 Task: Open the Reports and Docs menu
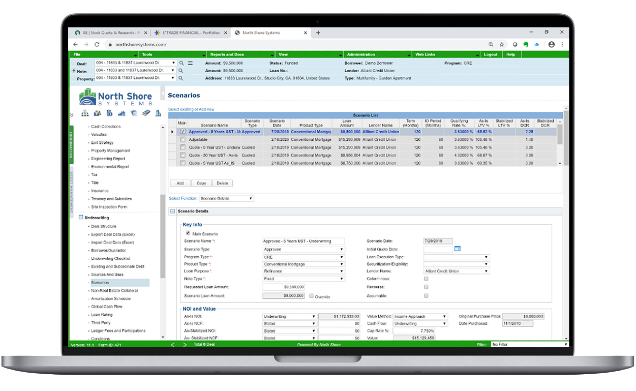[x=241, y=54]
